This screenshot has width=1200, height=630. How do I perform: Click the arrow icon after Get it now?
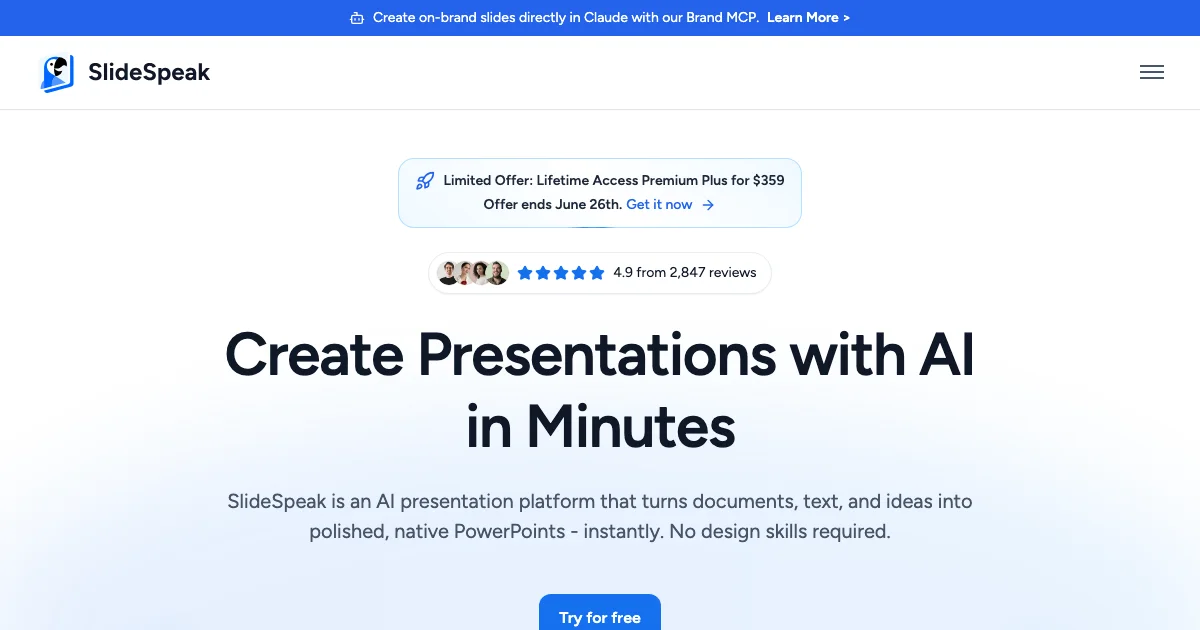(x=708, y=204)
